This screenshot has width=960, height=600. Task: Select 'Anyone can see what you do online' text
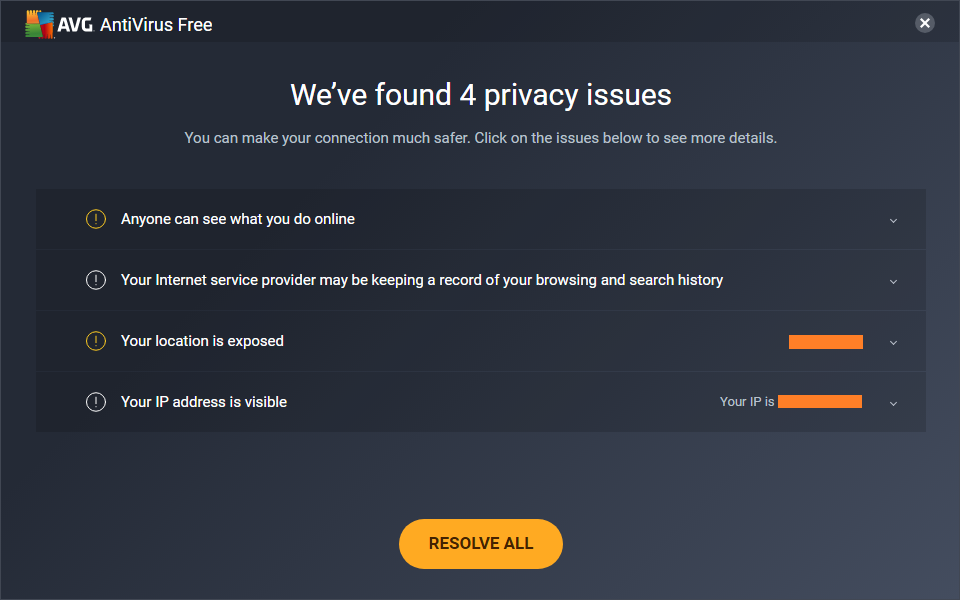(x=238, y=219)
